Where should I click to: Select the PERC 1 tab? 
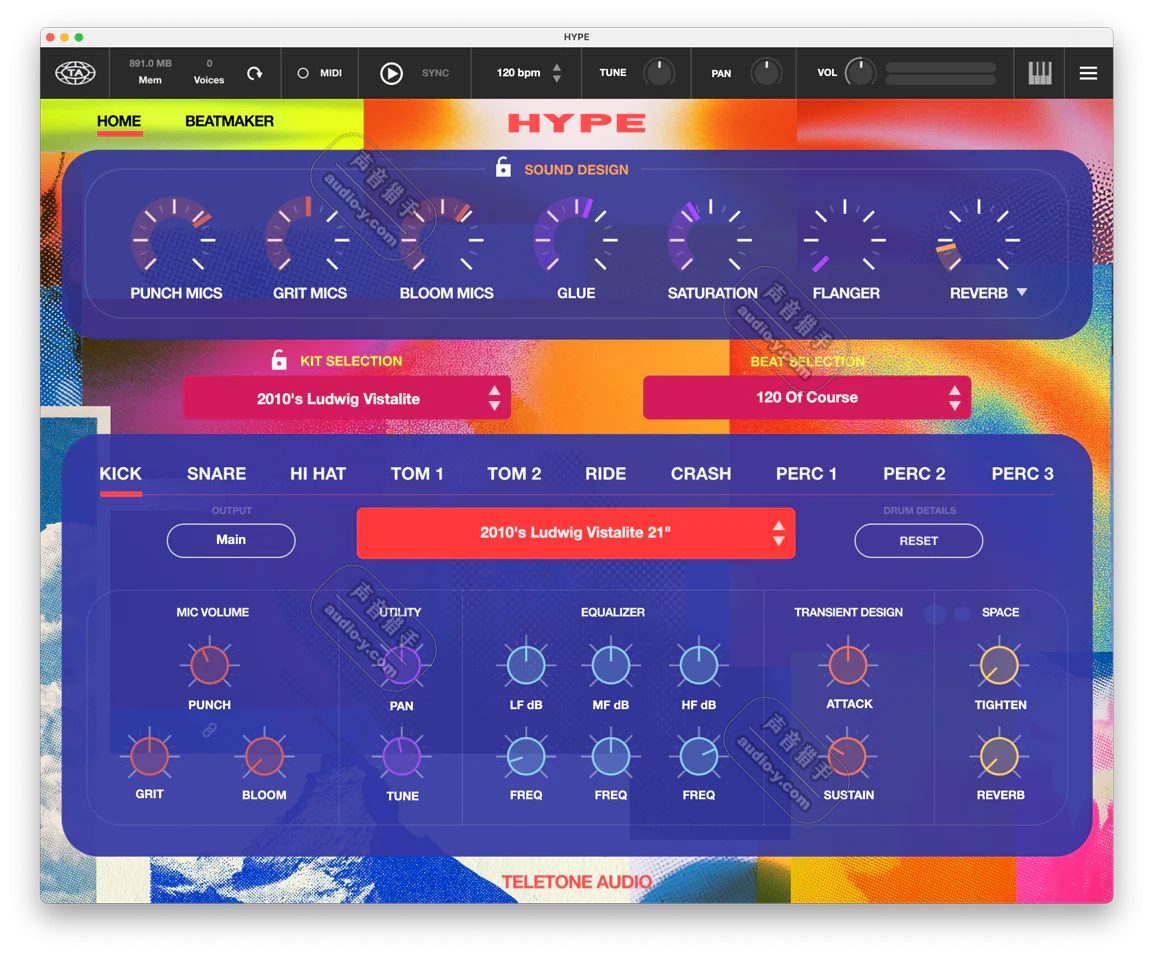click(x=806, y=474)
